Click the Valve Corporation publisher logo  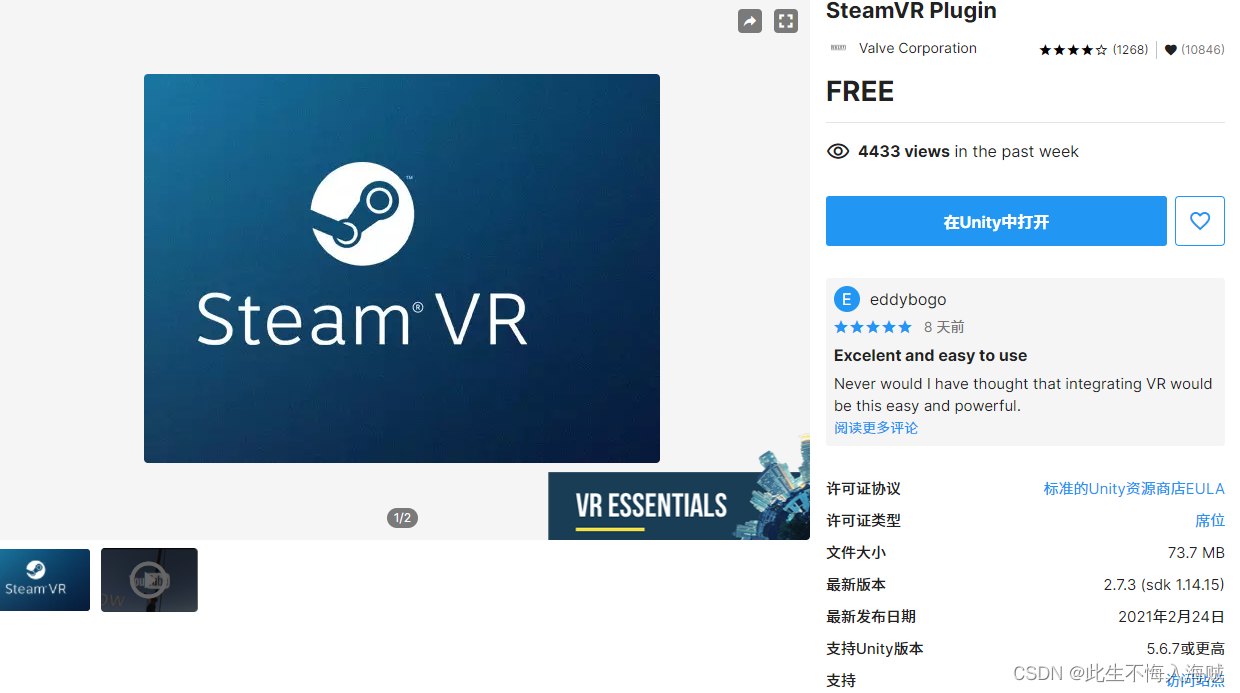[838, 48]
